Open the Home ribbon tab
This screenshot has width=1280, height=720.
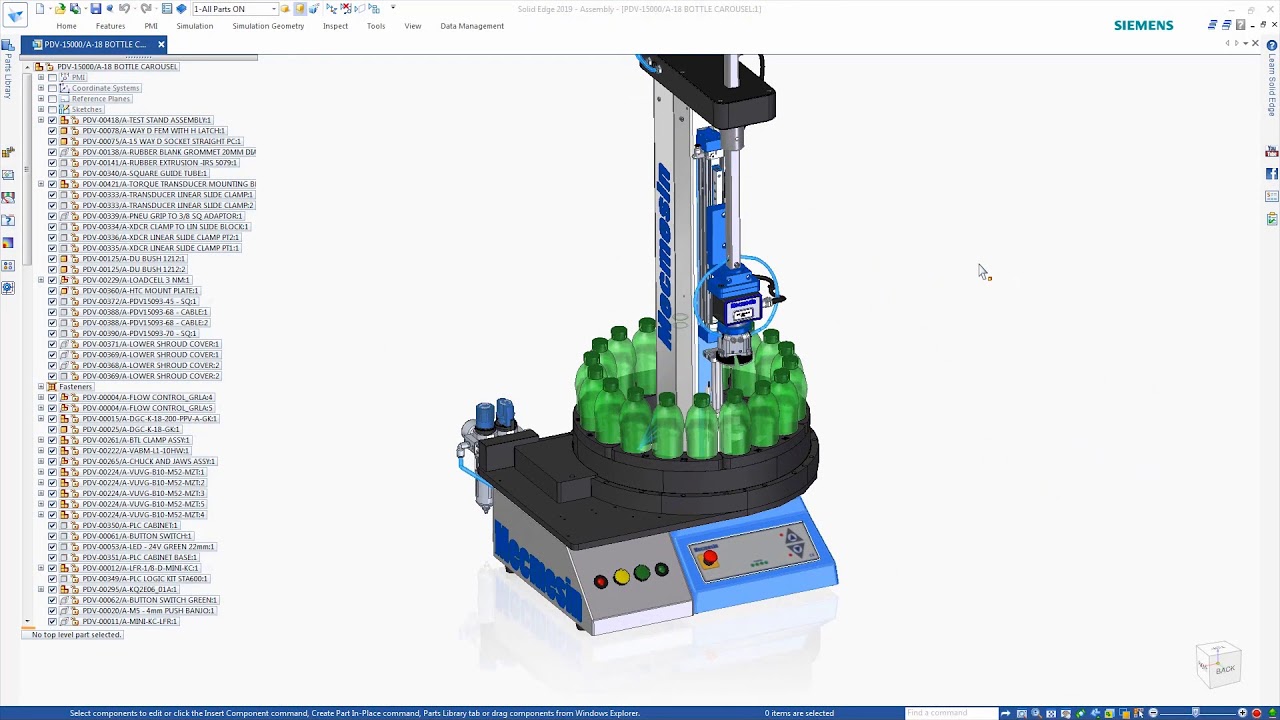click(66, 26)
